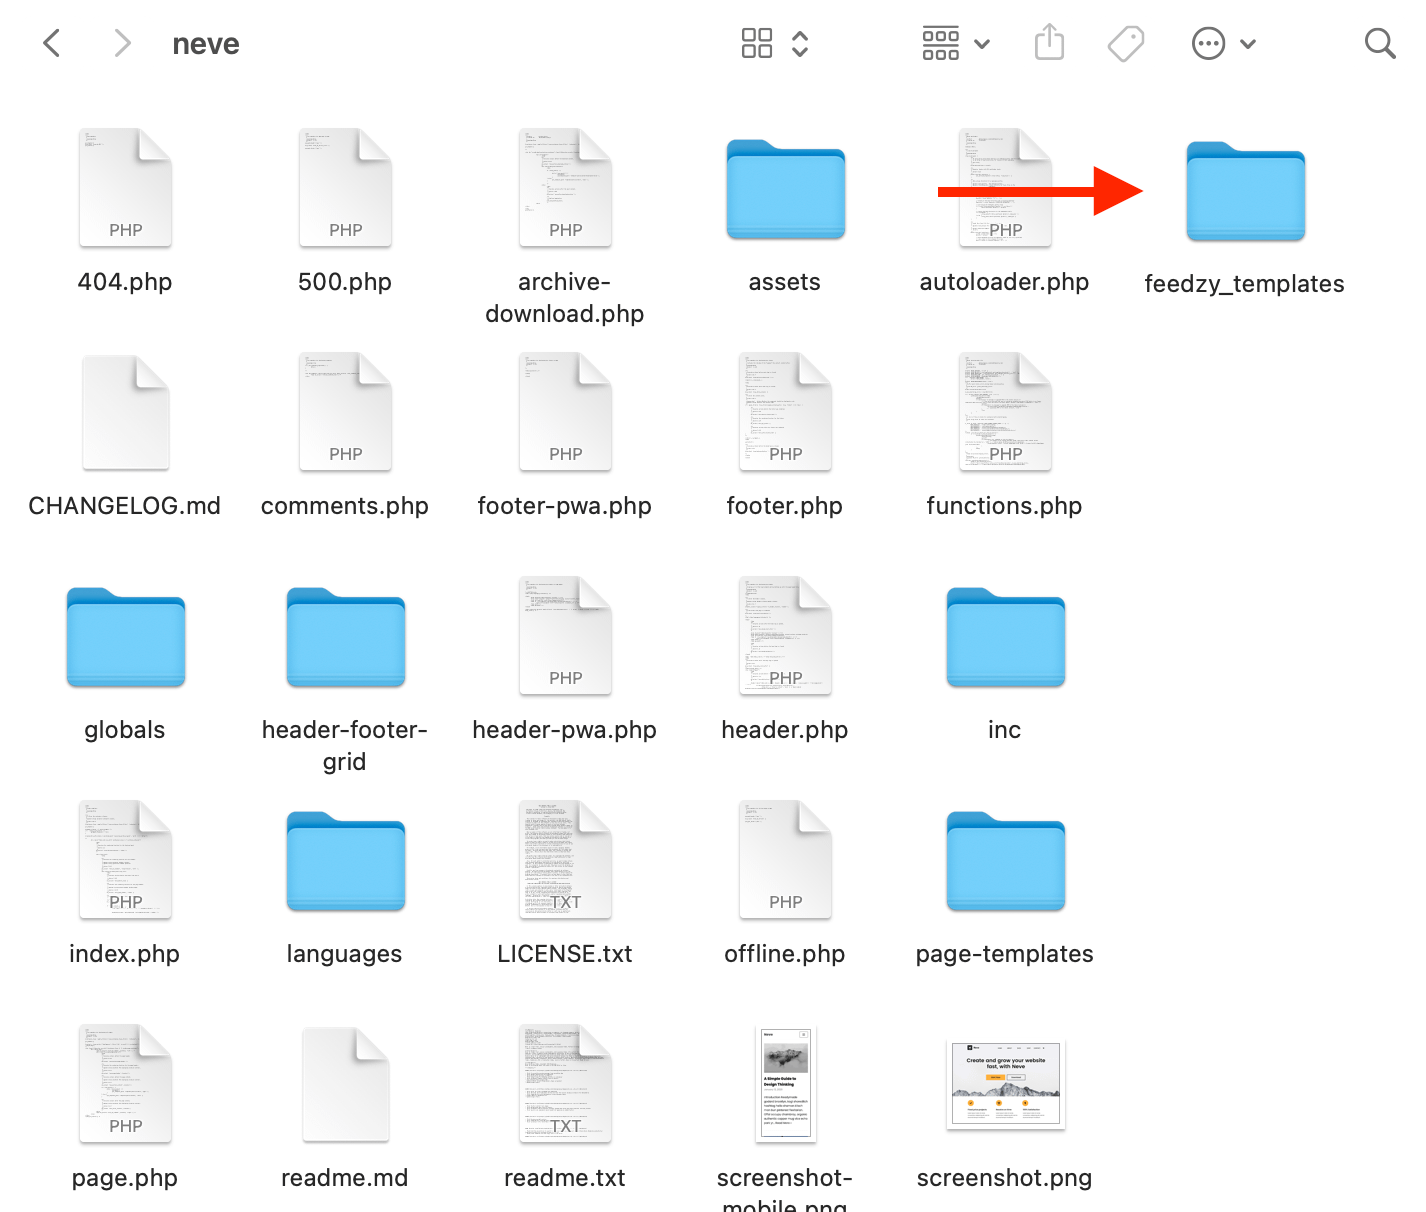Click the LICENSE.txt file
The height and width of the screenshot is (1212, 1426).
pos(565,860)
